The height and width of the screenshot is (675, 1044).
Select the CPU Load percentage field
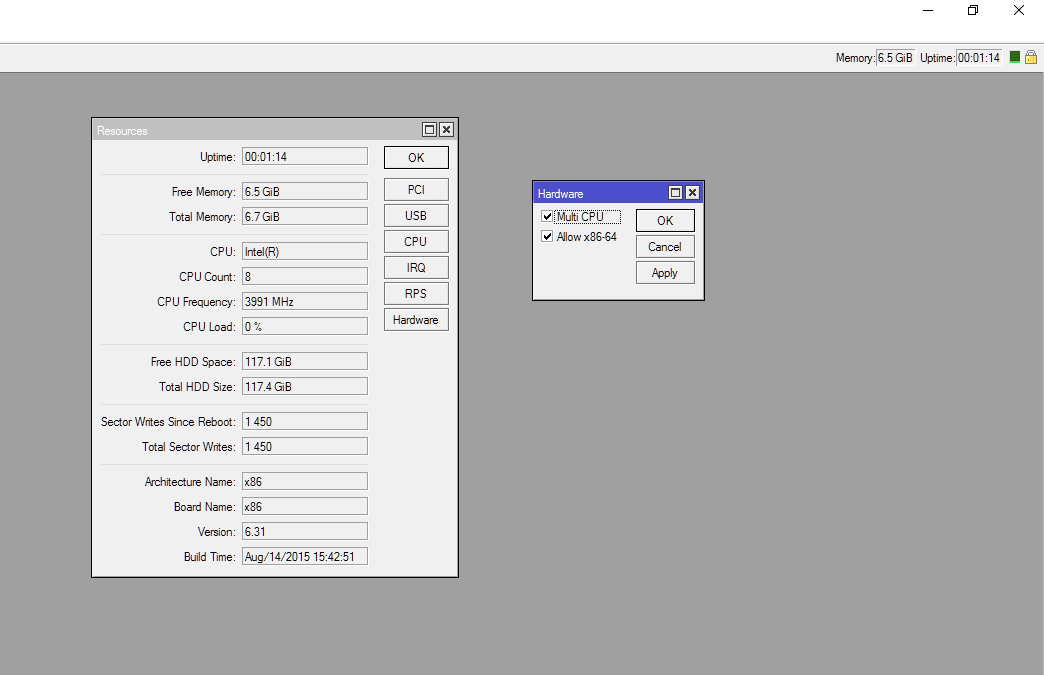pyautogui.click(x=304, y=325)
